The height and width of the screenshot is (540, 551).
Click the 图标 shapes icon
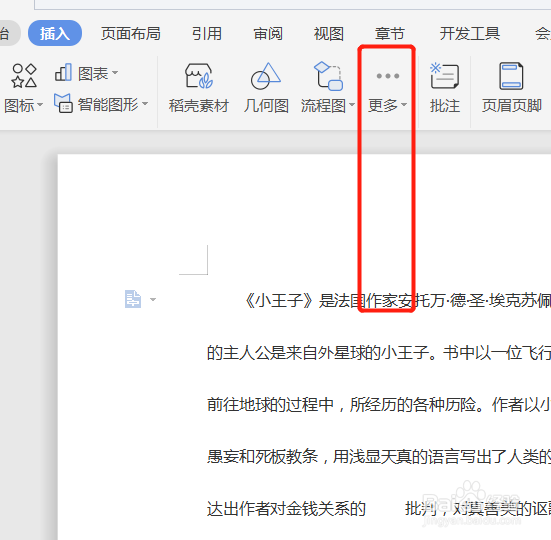[x=24, y=75]
